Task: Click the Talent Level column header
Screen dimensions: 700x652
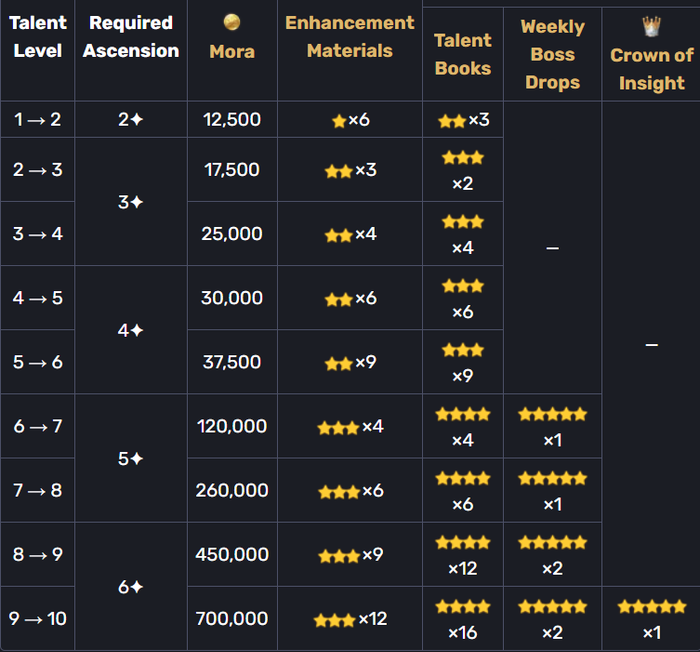Action: click(x=38, y=37)
